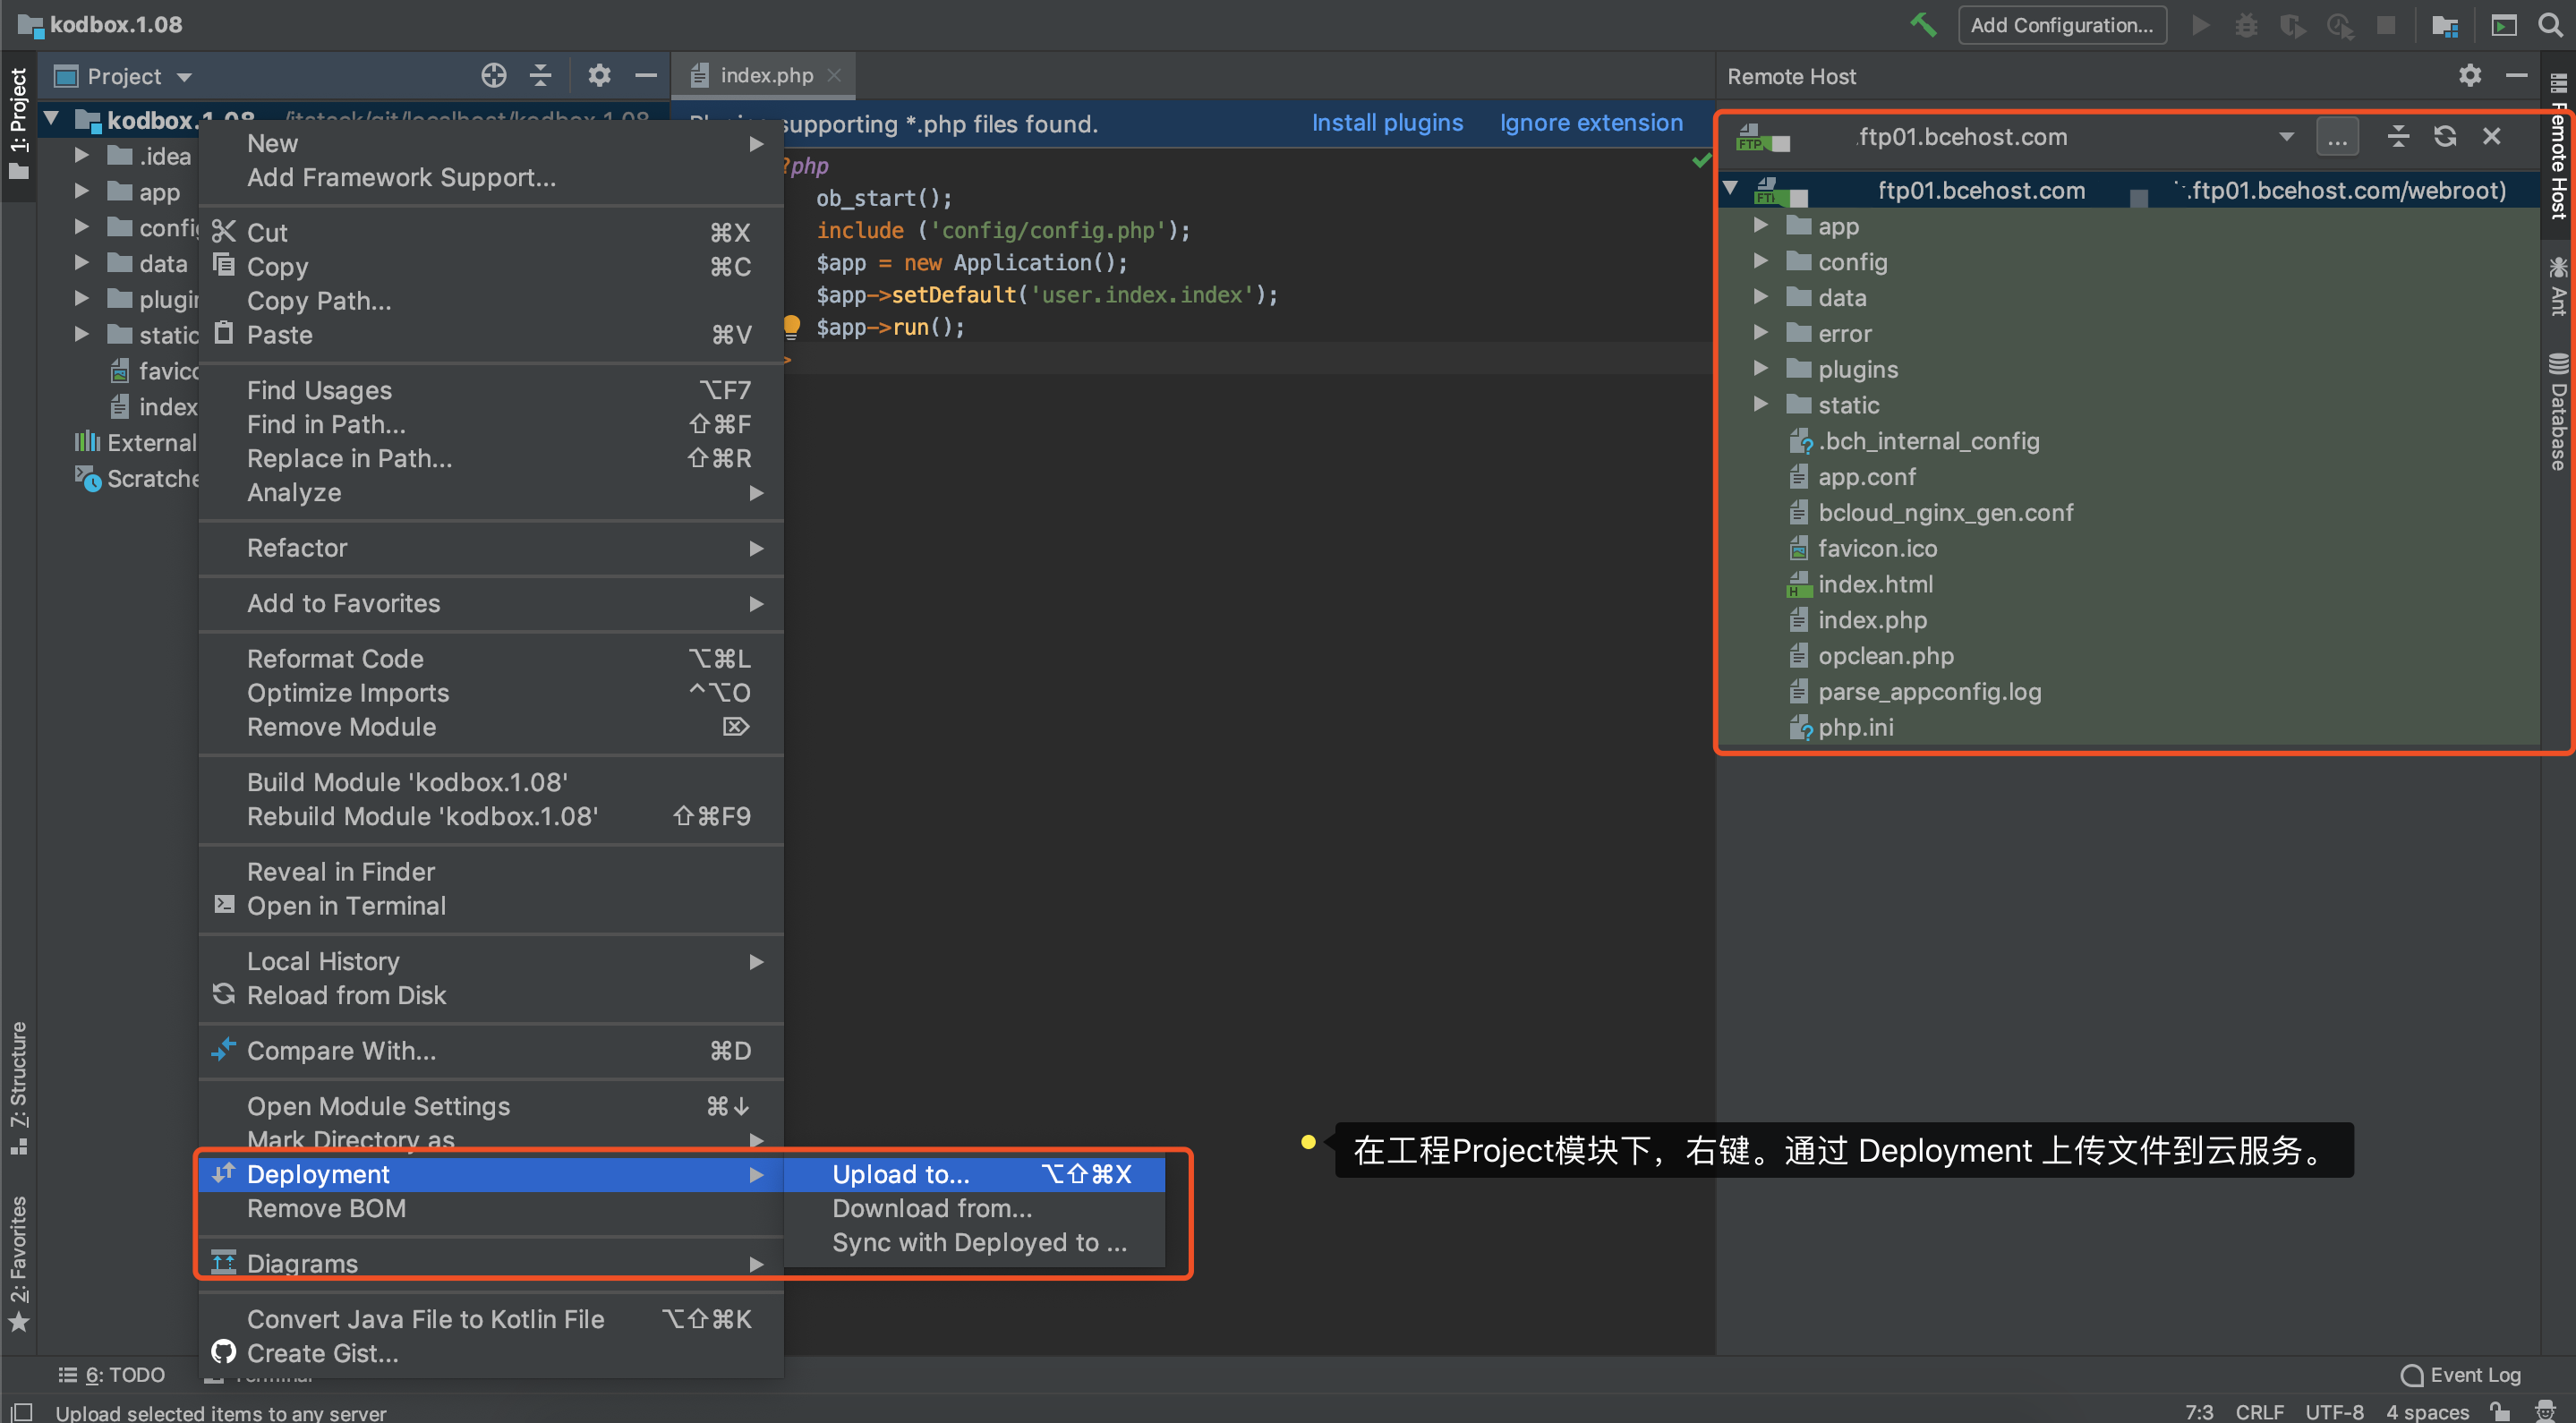
Task: Click the Project Structure icon in top toolbar
Action: point(2444,24)
